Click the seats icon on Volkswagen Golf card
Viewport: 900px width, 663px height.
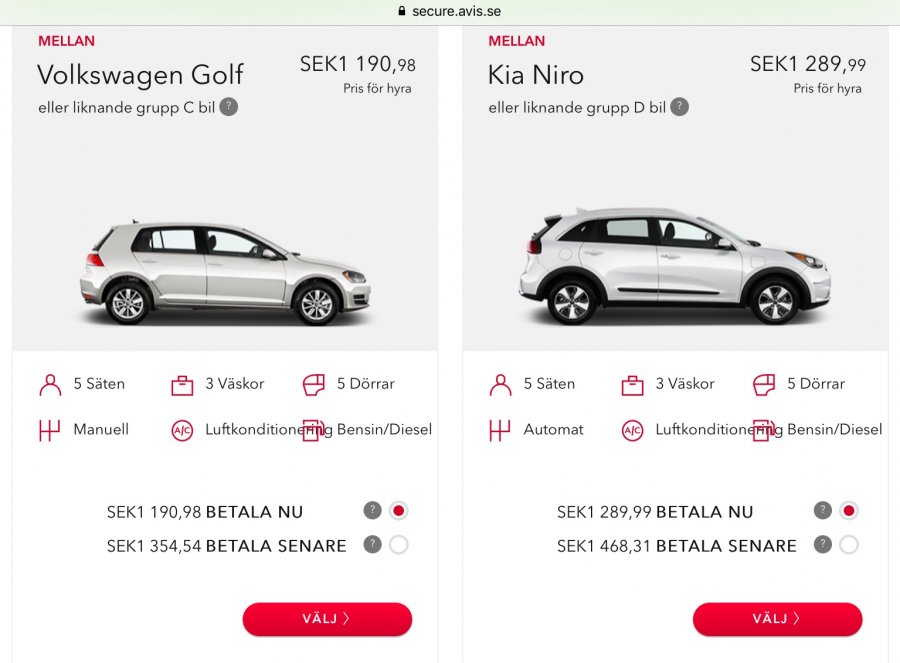(x=50, y=385)
